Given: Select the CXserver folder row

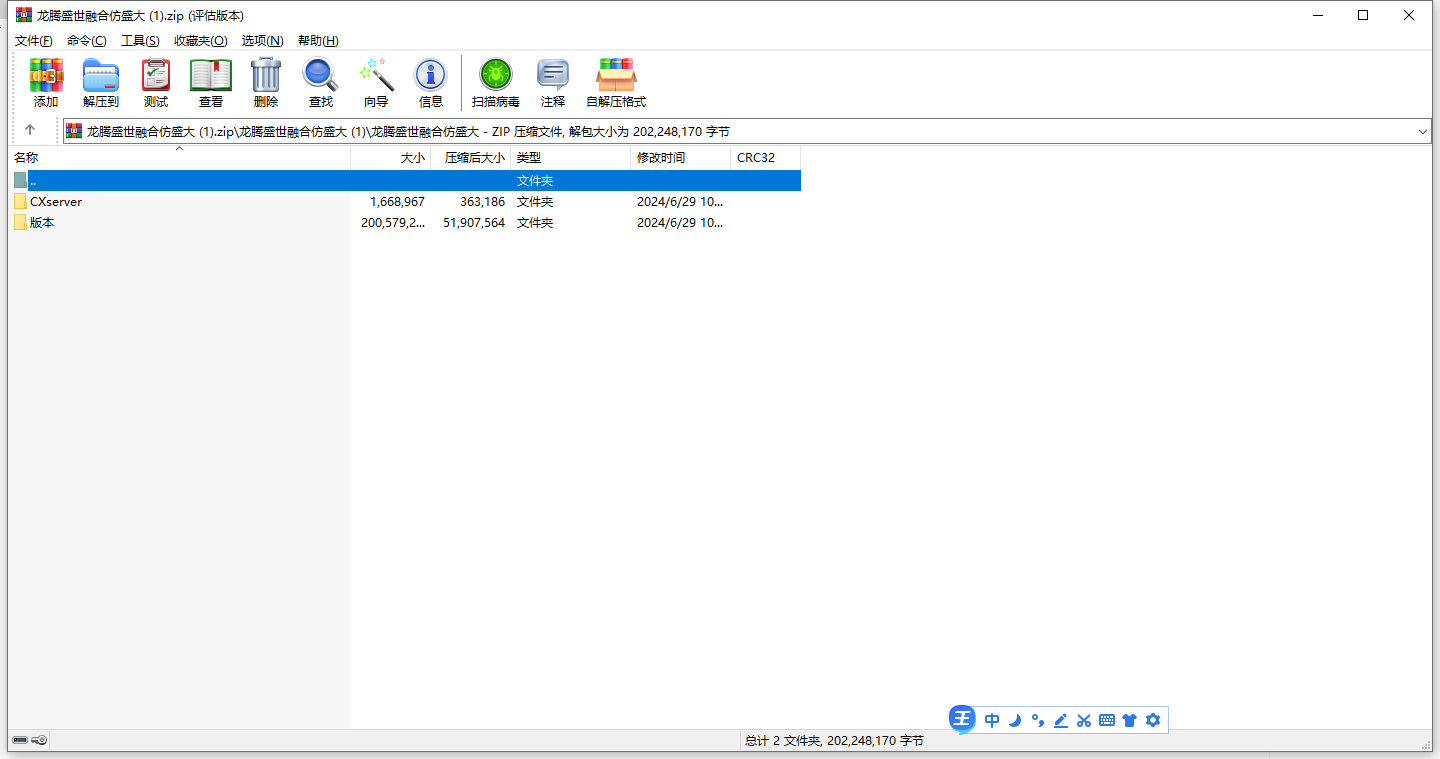Looking at the screenshot, I should 56,202.
